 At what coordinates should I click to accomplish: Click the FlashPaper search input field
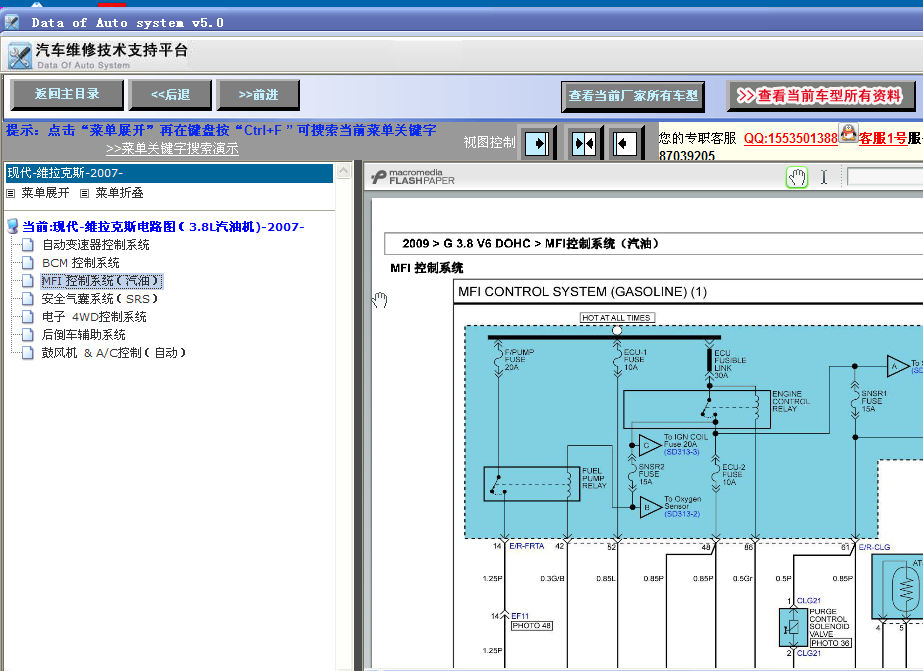click(885, 177)
